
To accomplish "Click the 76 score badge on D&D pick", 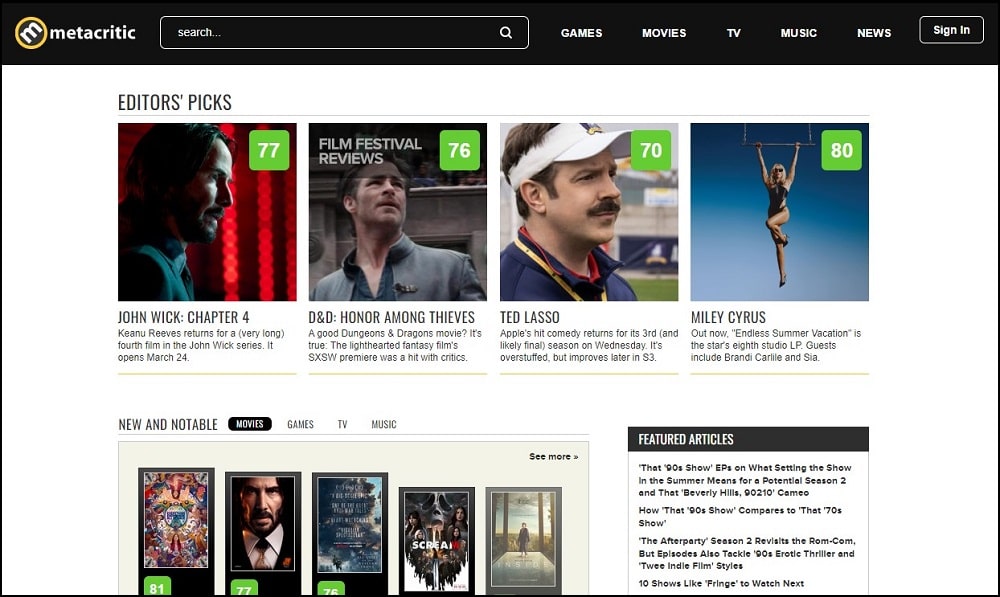I will pos(459,150).
